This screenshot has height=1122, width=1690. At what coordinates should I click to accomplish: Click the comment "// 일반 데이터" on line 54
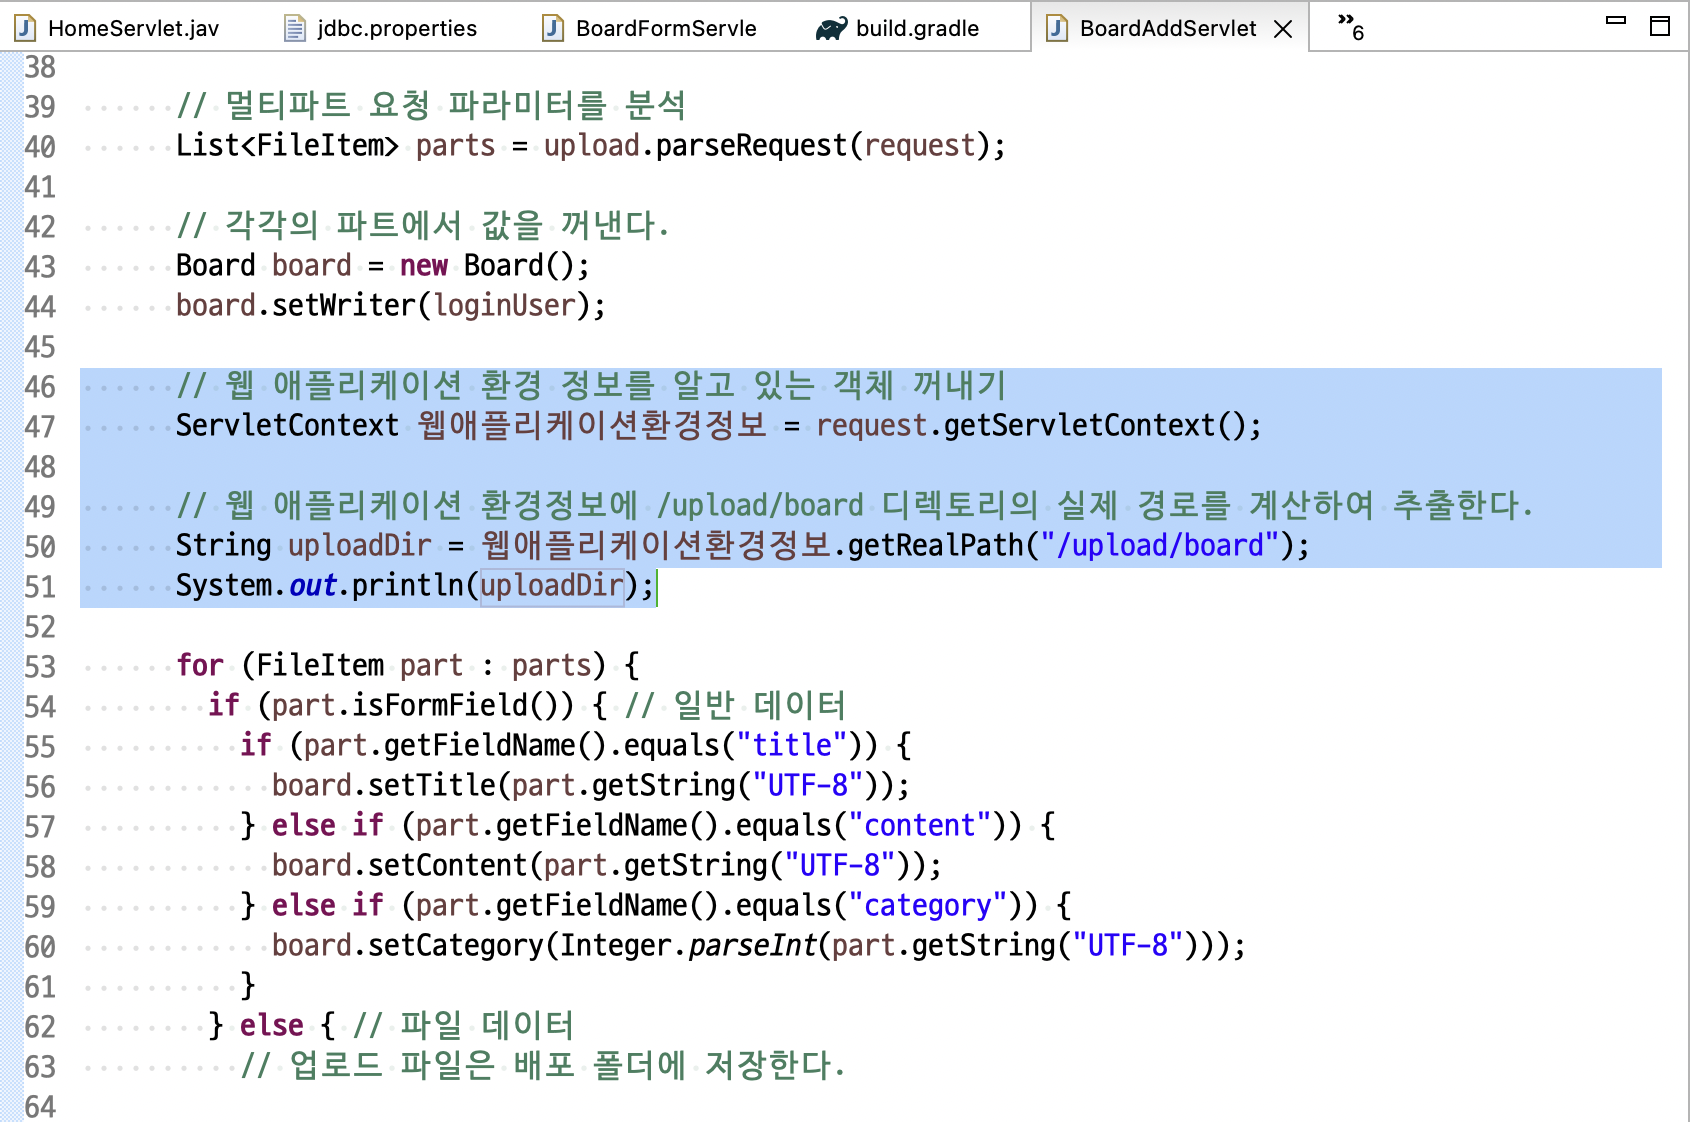point(735,706)
